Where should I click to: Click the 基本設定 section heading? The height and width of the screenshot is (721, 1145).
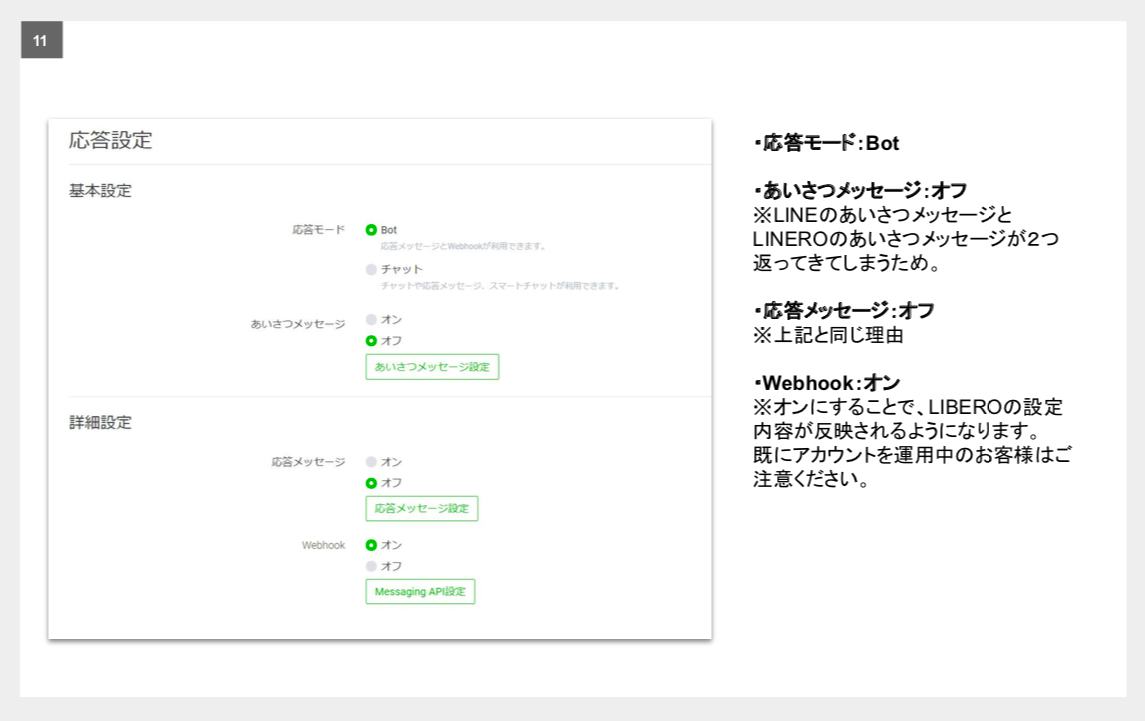[x=100, y=191]
